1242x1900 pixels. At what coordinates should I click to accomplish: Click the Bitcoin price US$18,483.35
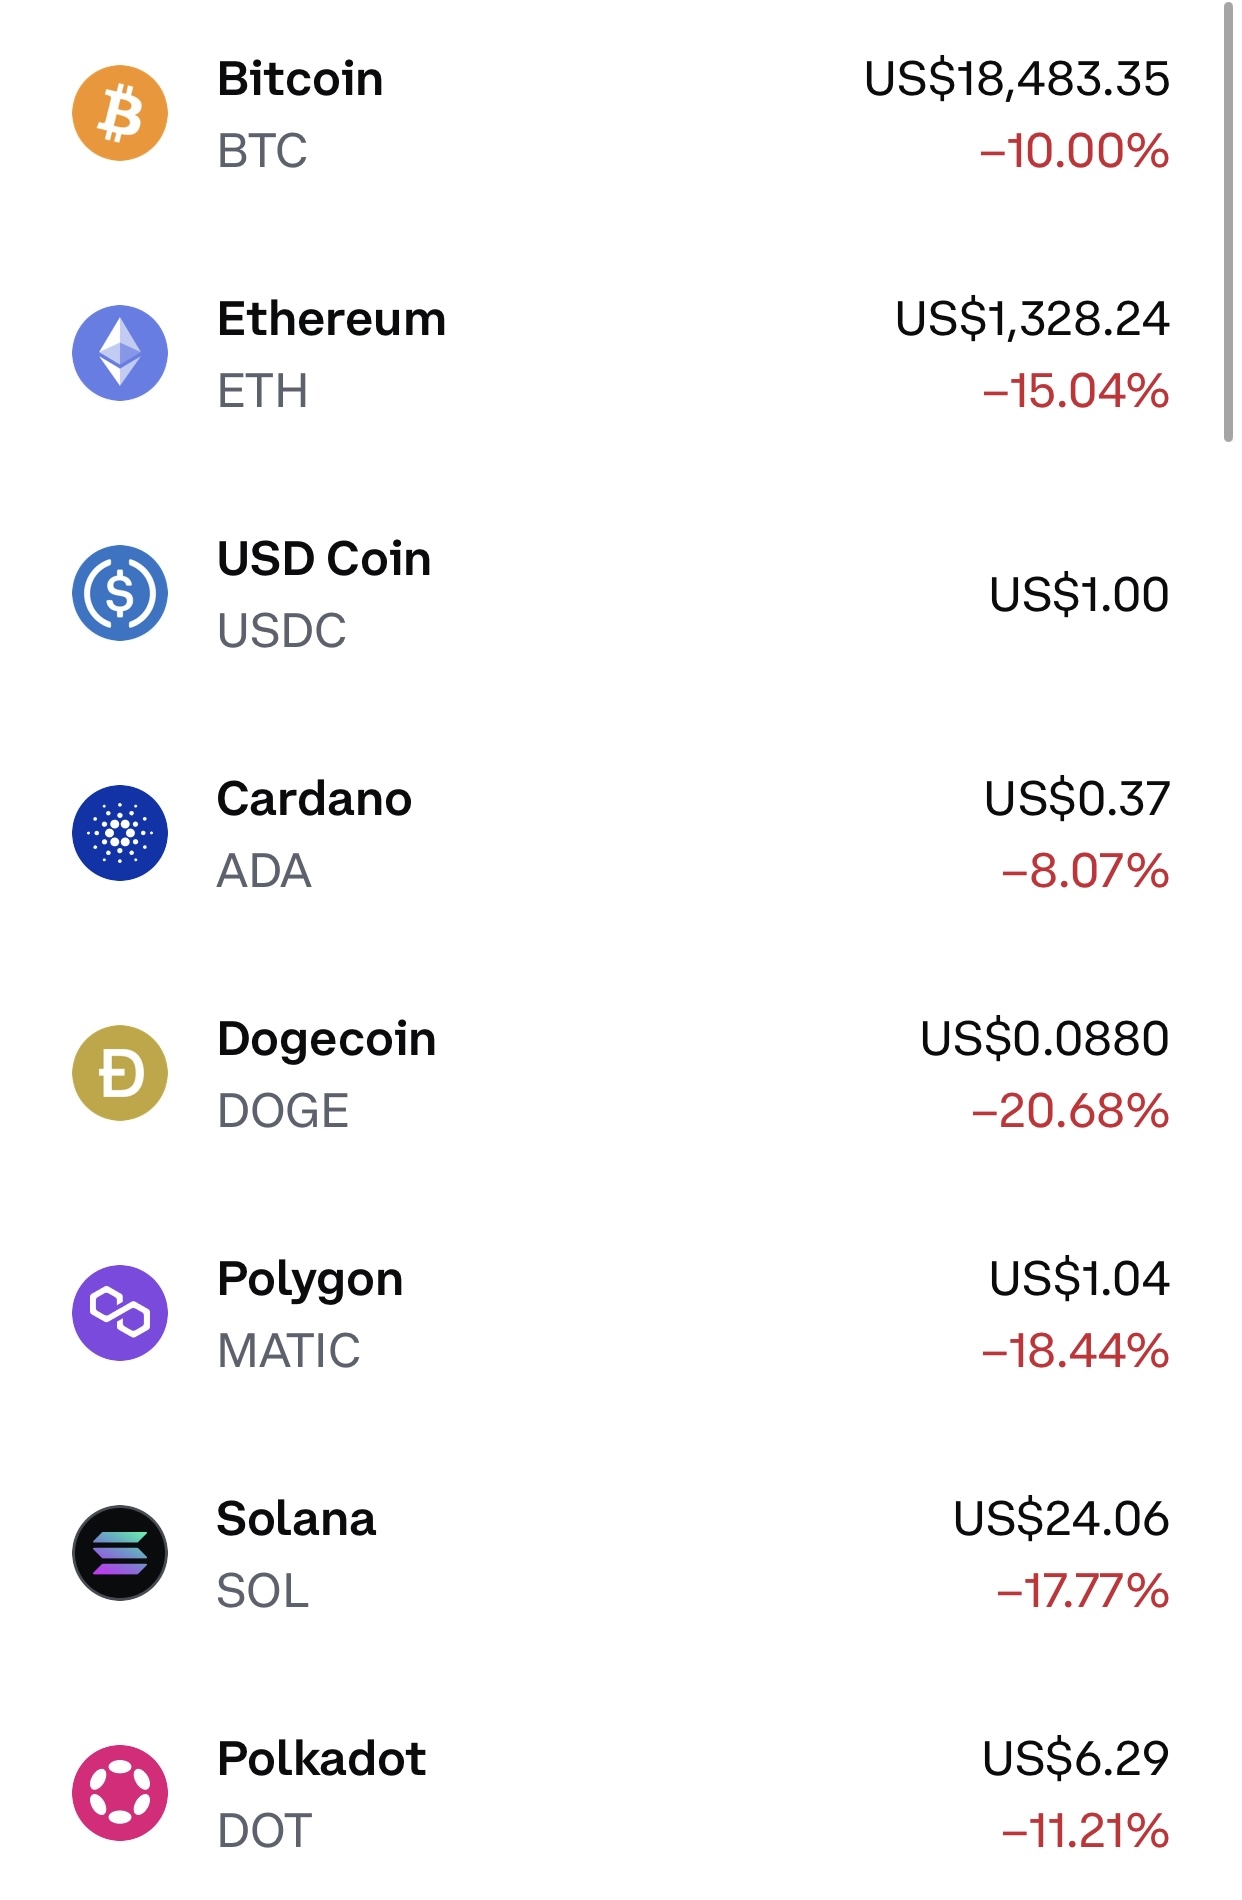[x=1016, y=79]
